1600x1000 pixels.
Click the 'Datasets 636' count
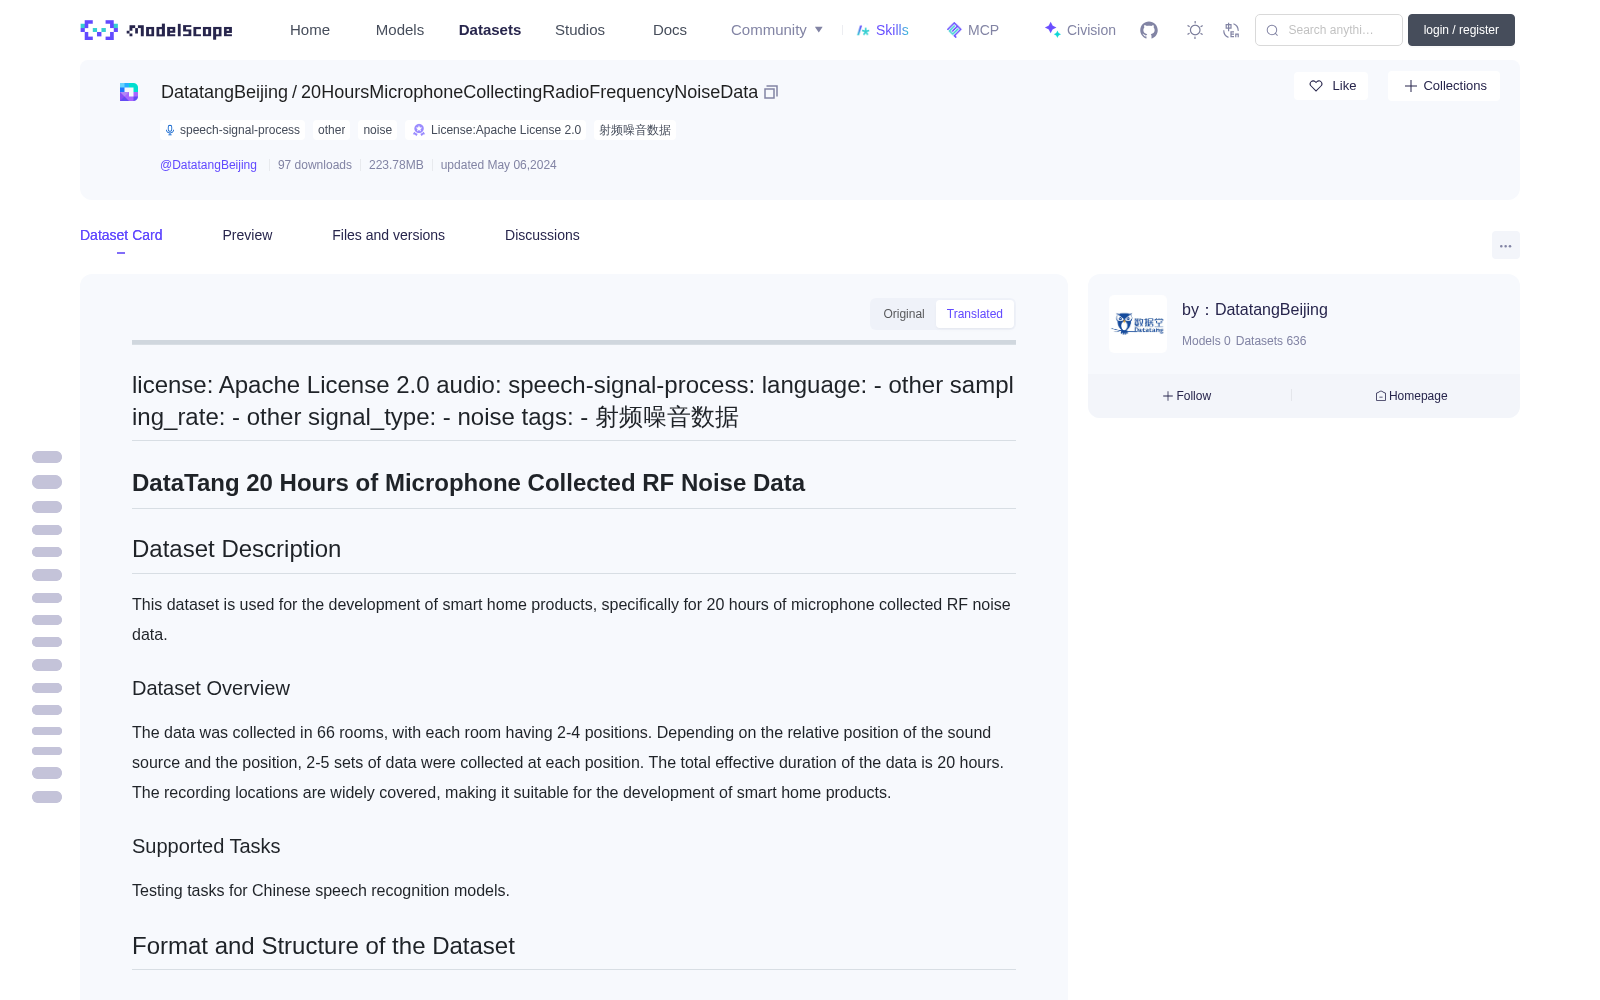[x=1271, y=341]
